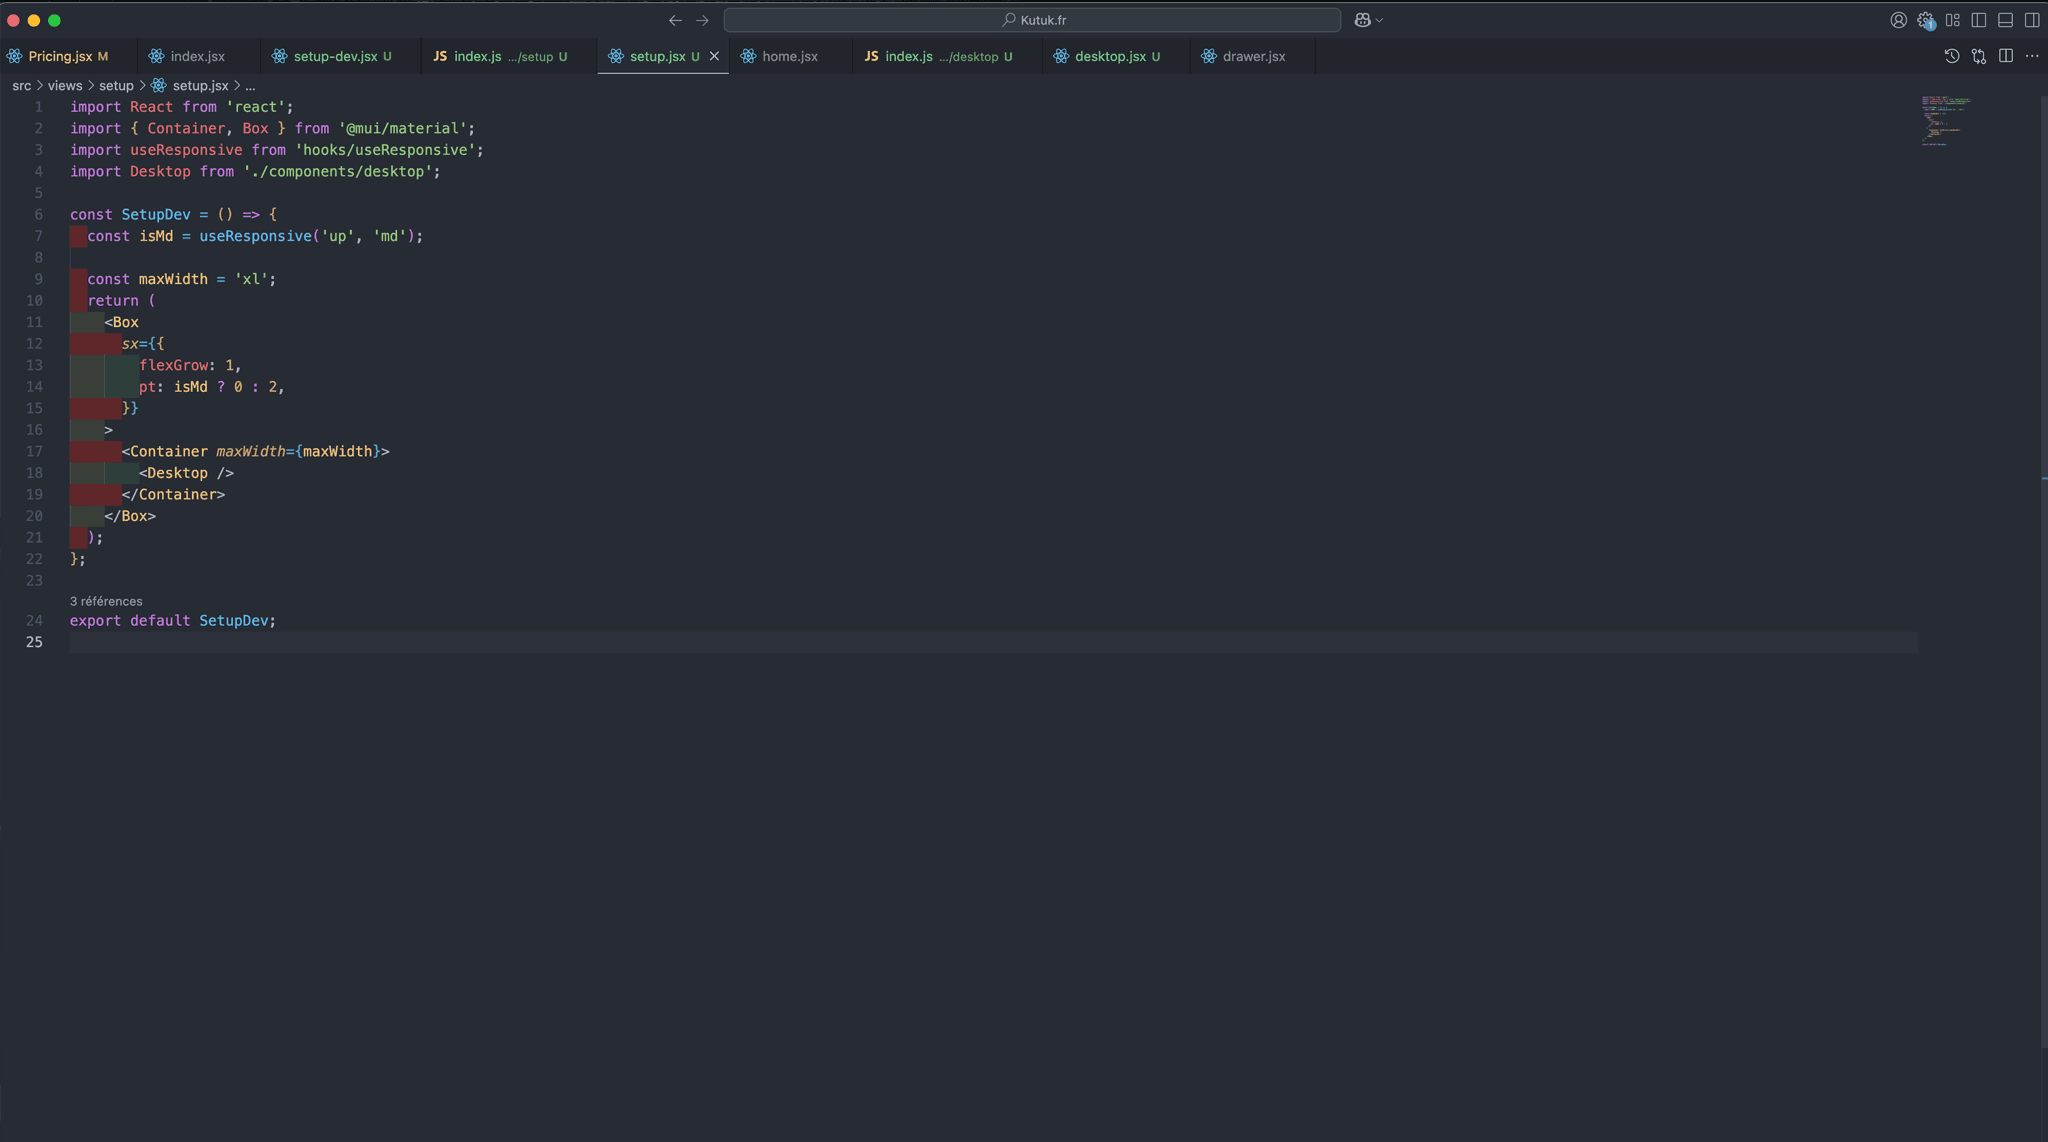Image resolution: width=2048 pixels, height=1142 pixels.
Task: Open the timeline history icon
Action: [x=1952, y=56]
